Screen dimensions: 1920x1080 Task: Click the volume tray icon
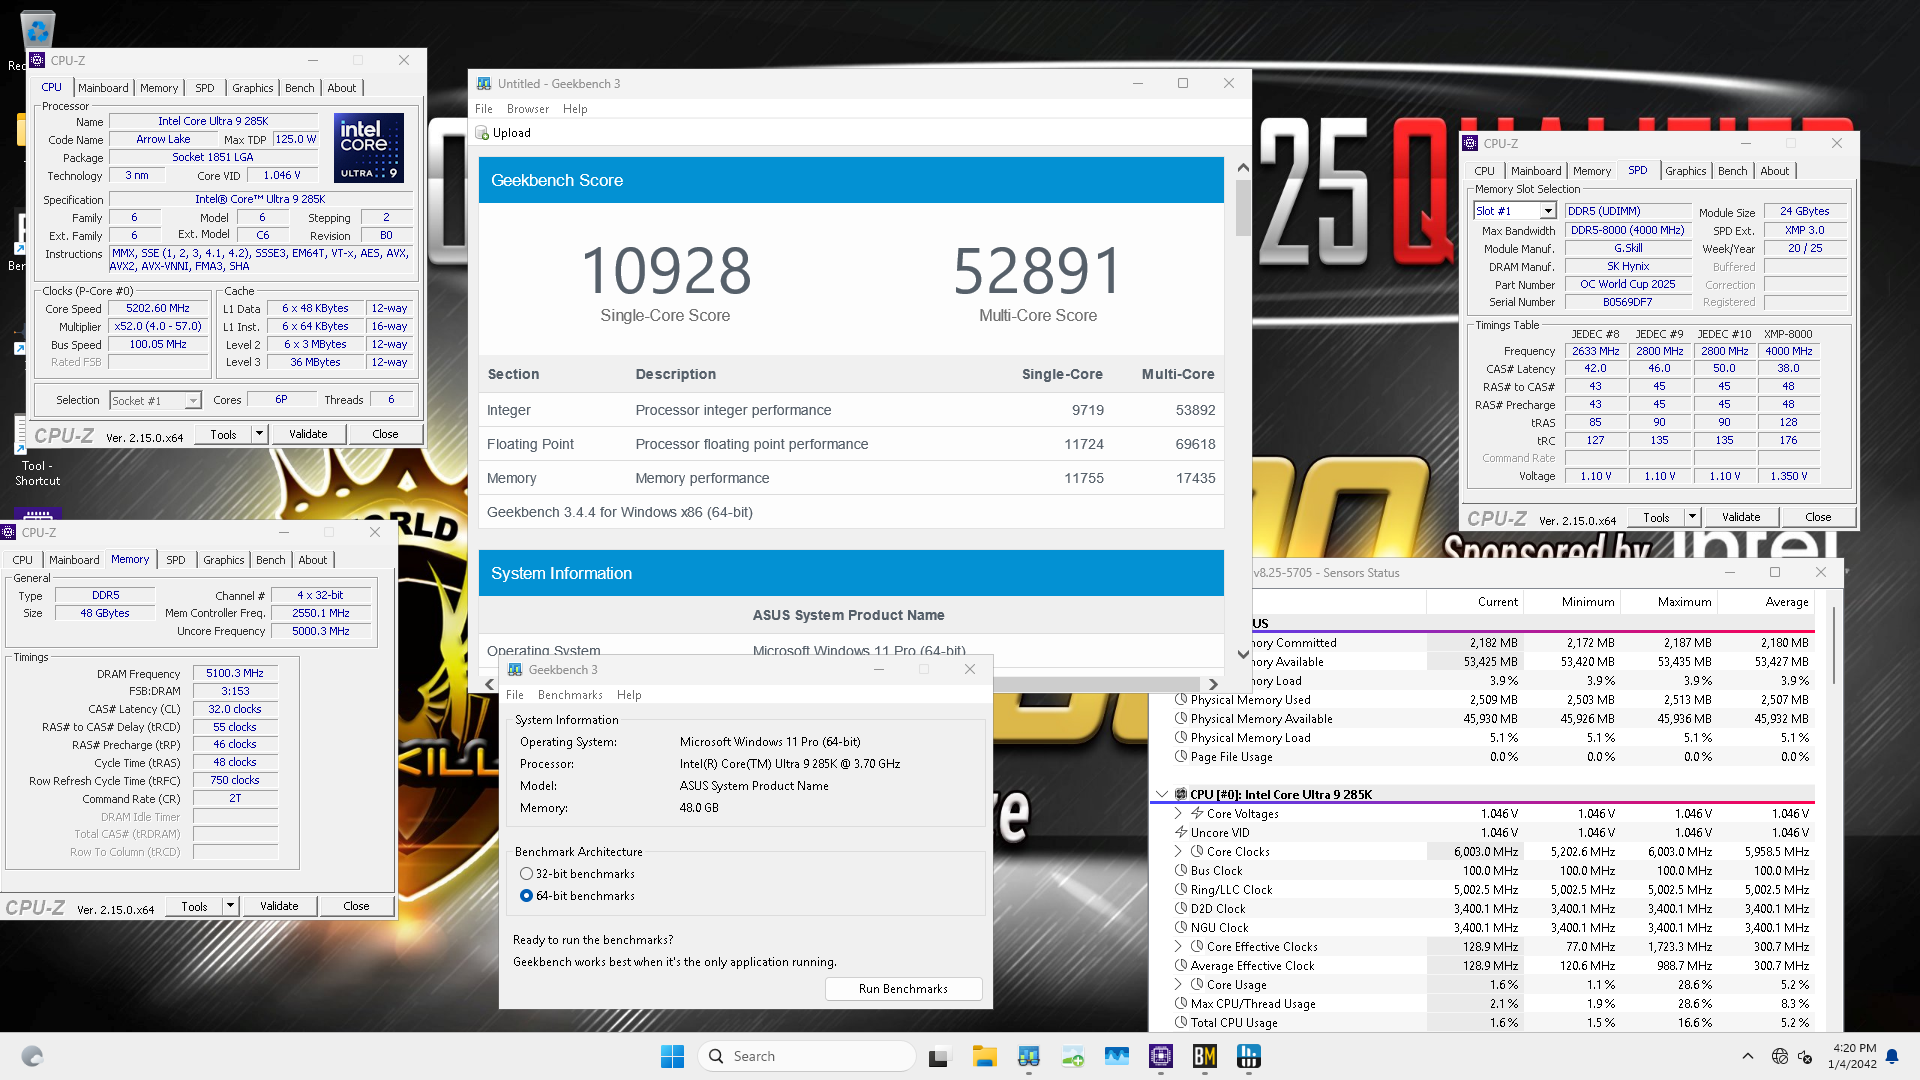coord(1805,1056)
